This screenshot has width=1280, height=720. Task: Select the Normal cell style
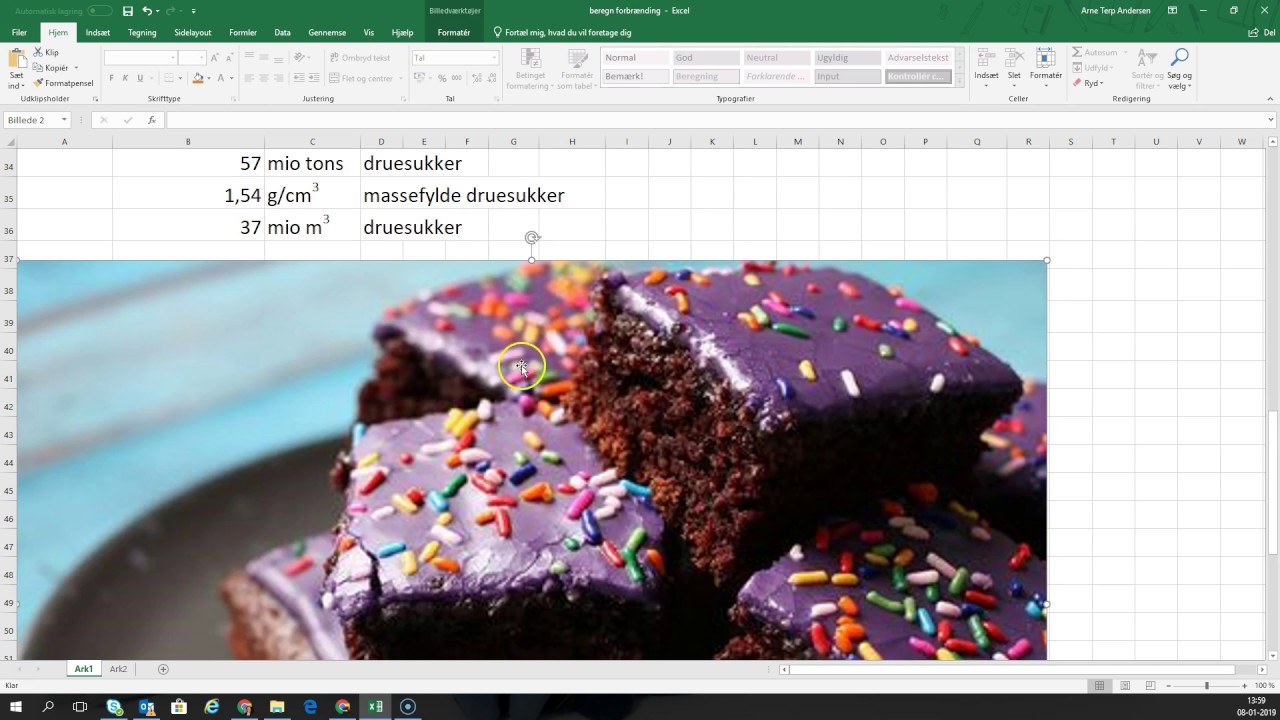635,58
